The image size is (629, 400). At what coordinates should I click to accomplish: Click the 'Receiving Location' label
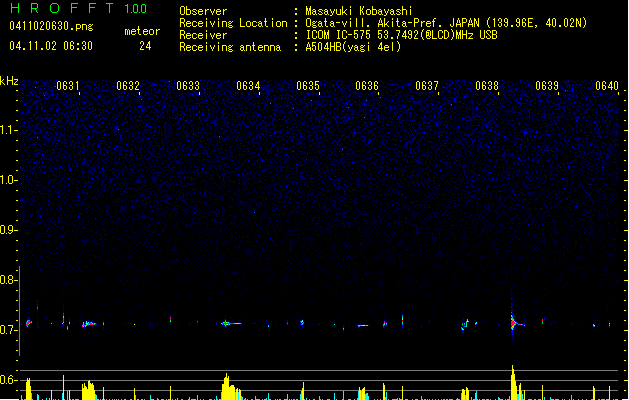click(x=233, y=23)
